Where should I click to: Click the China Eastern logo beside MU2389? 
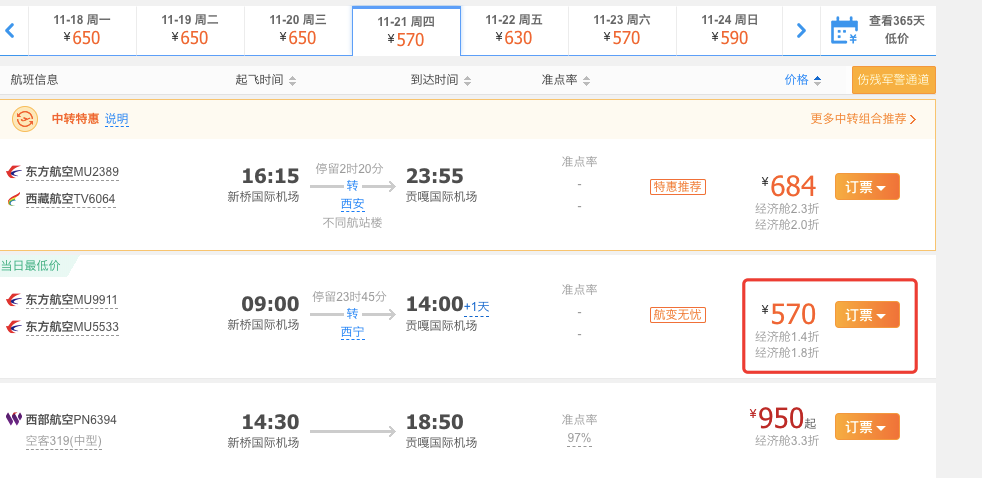coord(14,172)
